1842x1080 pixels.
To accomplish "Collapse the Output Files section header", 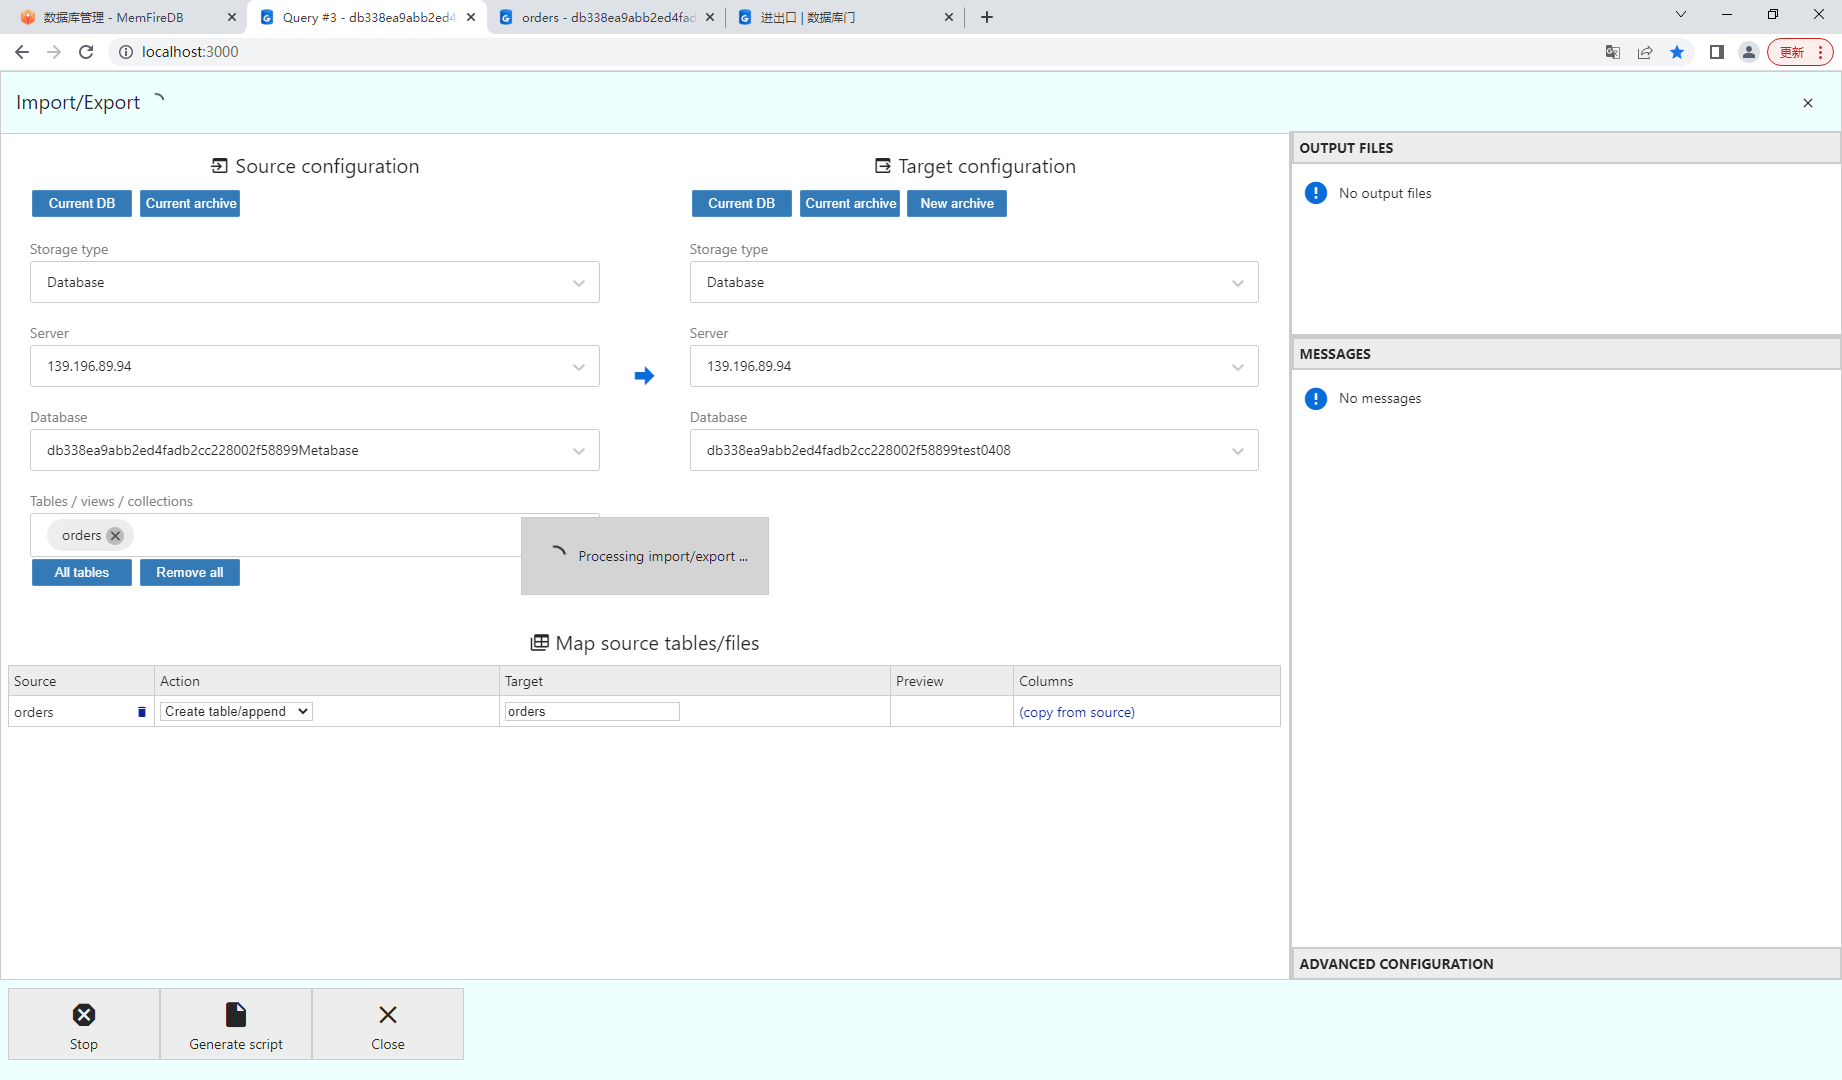I will (x=1566, y=148).
